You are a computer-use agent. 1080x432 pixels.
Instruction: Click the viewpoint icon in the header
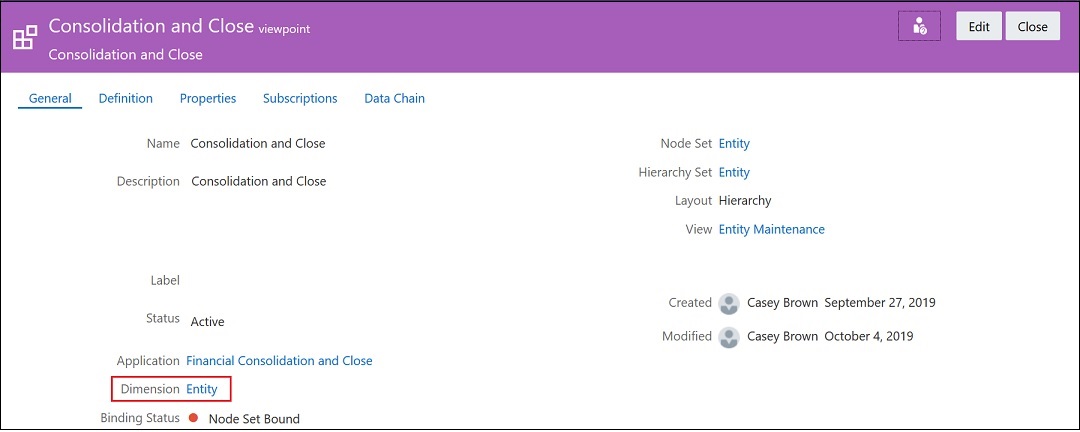click(25, 37)
